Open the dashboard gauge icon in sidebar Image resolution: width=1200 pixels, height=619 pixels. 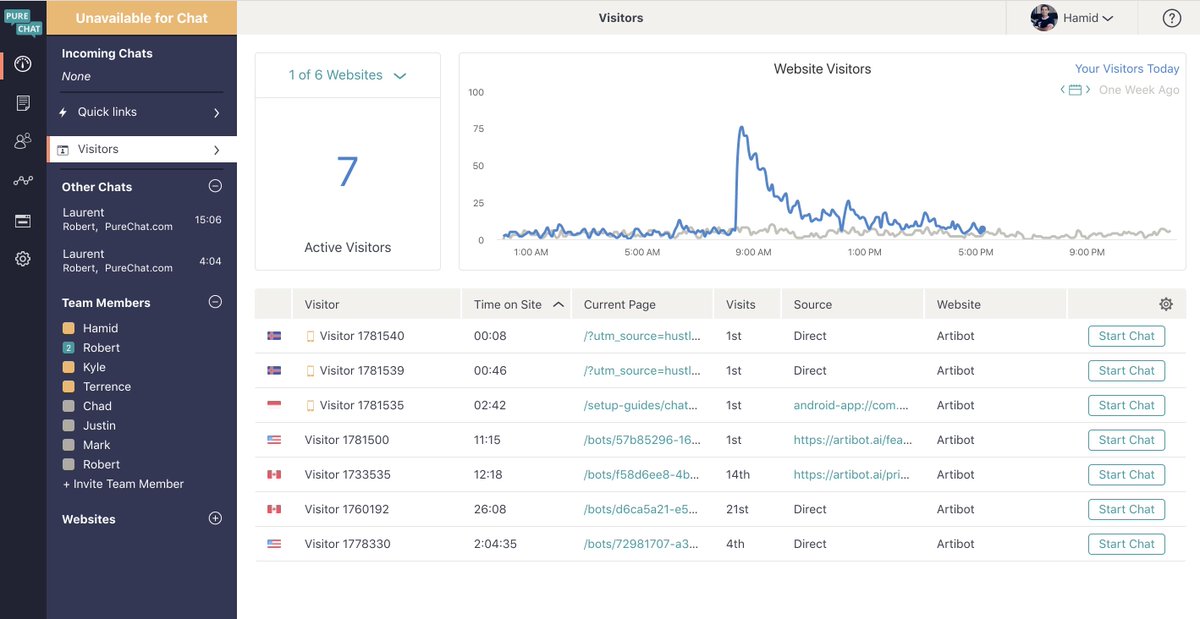22,64
